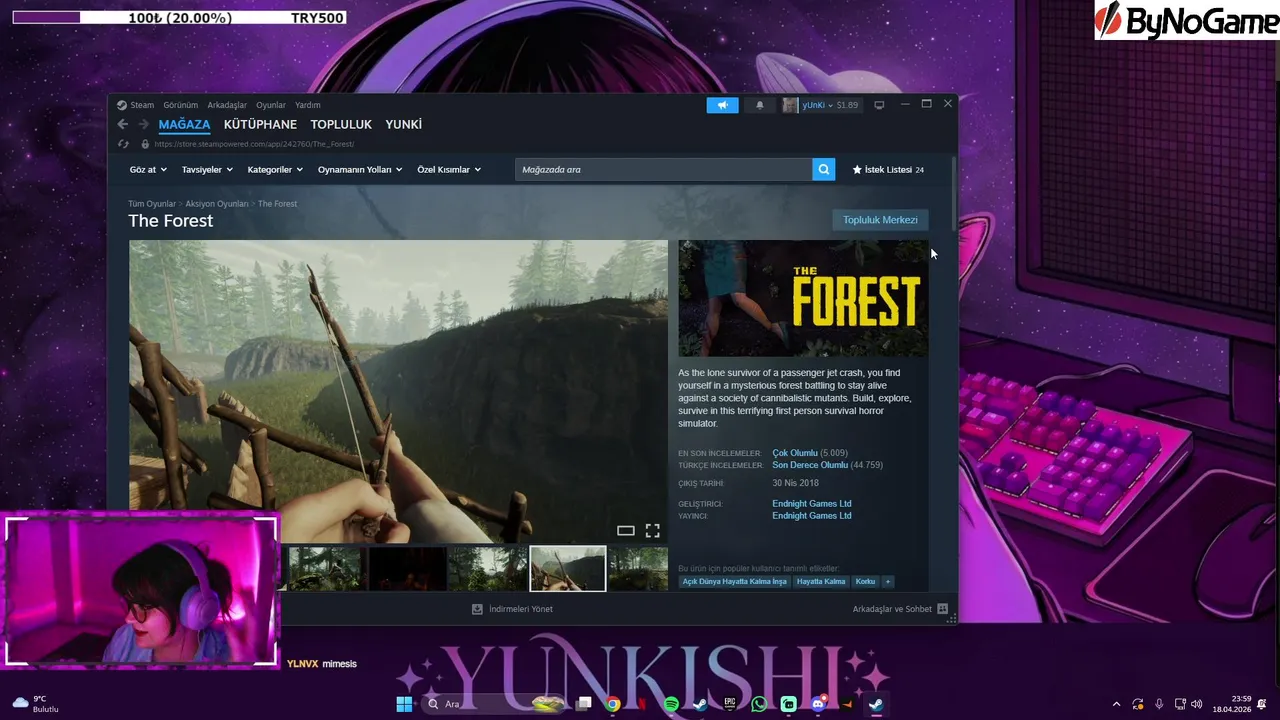The width and height of the screenshot is (1280, 720).
Task: Expand the Tavsiyeler dropdown
Action: (x=207, y=170)
